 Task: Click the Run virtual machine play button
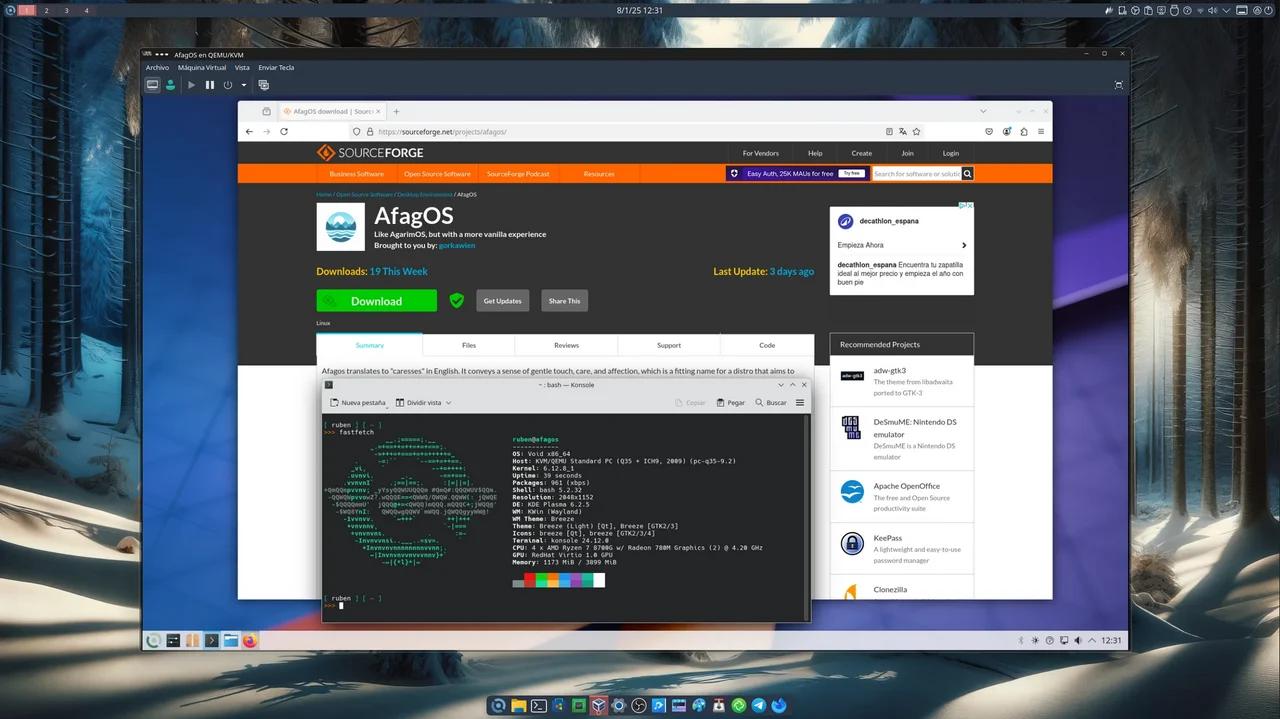click(192, 85)
